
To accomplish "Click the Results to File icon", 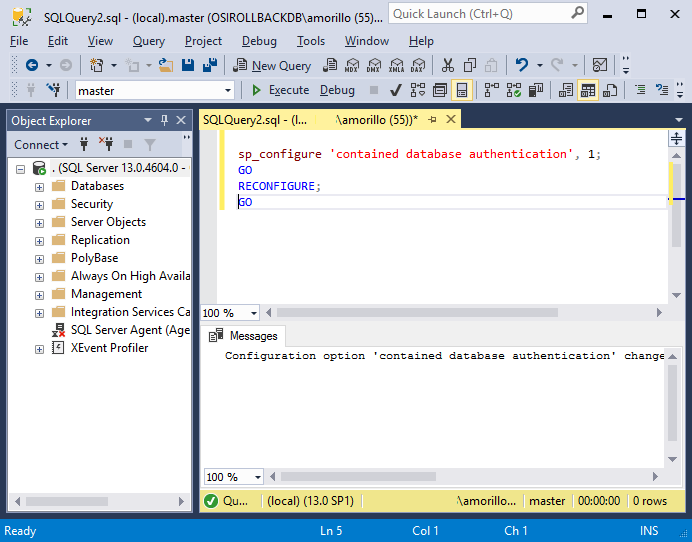I will click(610, 90).
